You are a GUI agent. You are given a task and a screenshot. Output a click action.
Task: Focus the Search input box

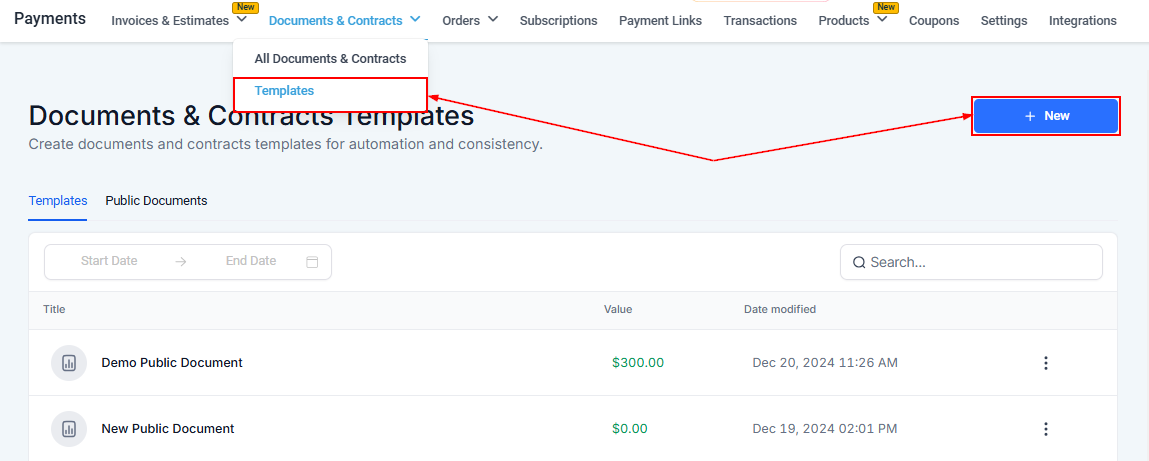click(980, 262)
